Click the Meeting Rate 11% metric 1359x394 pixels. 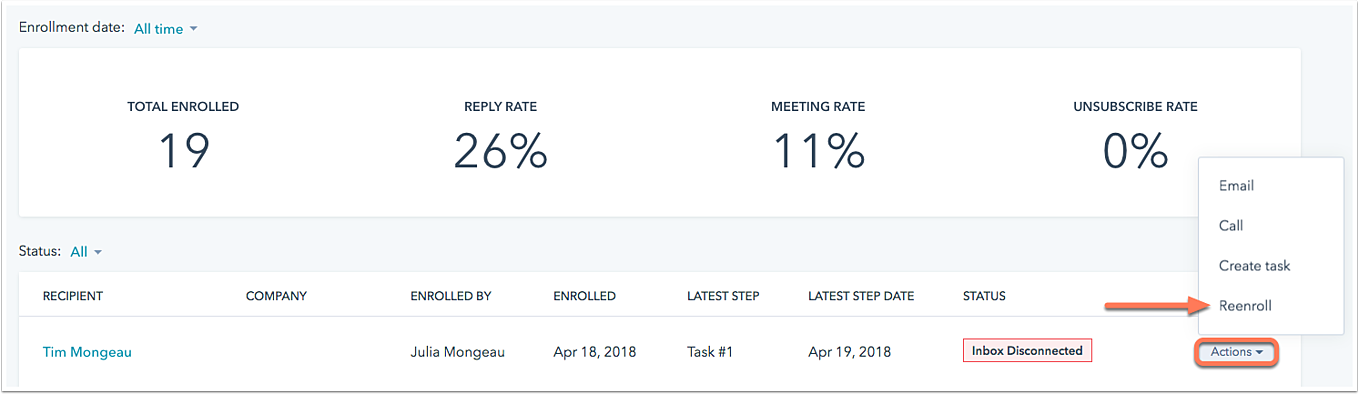tap(818, 136)
